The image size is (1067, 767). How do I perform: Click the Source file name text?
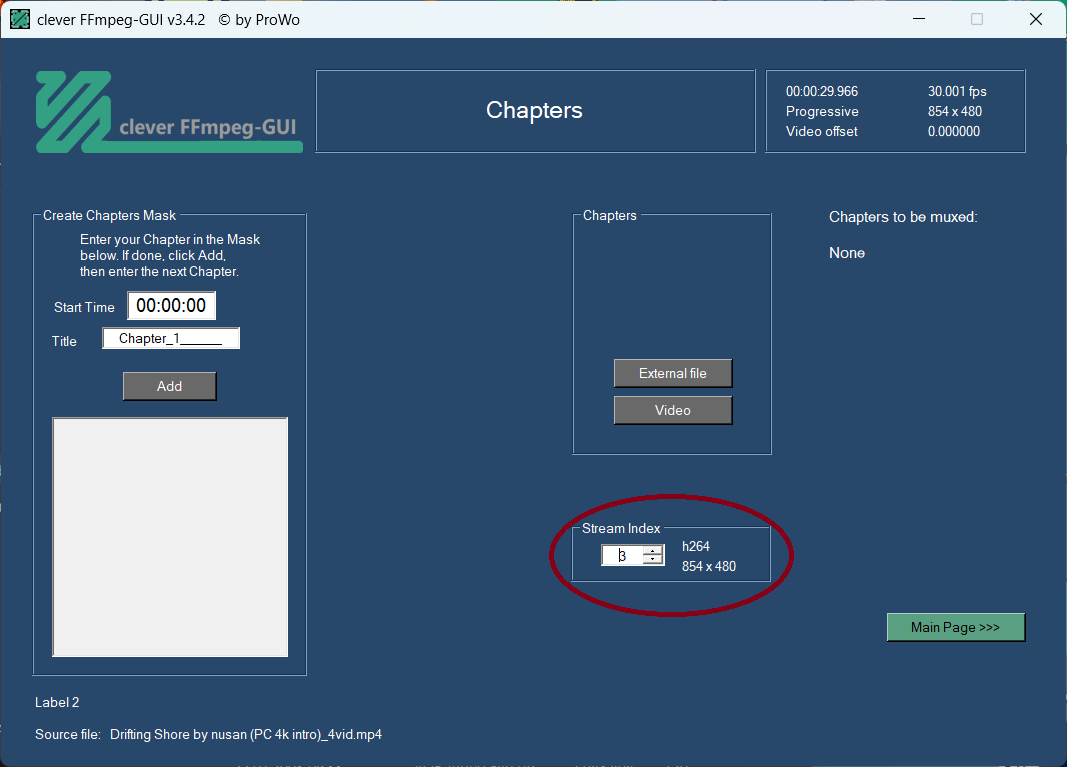click(x=246, y=734)
